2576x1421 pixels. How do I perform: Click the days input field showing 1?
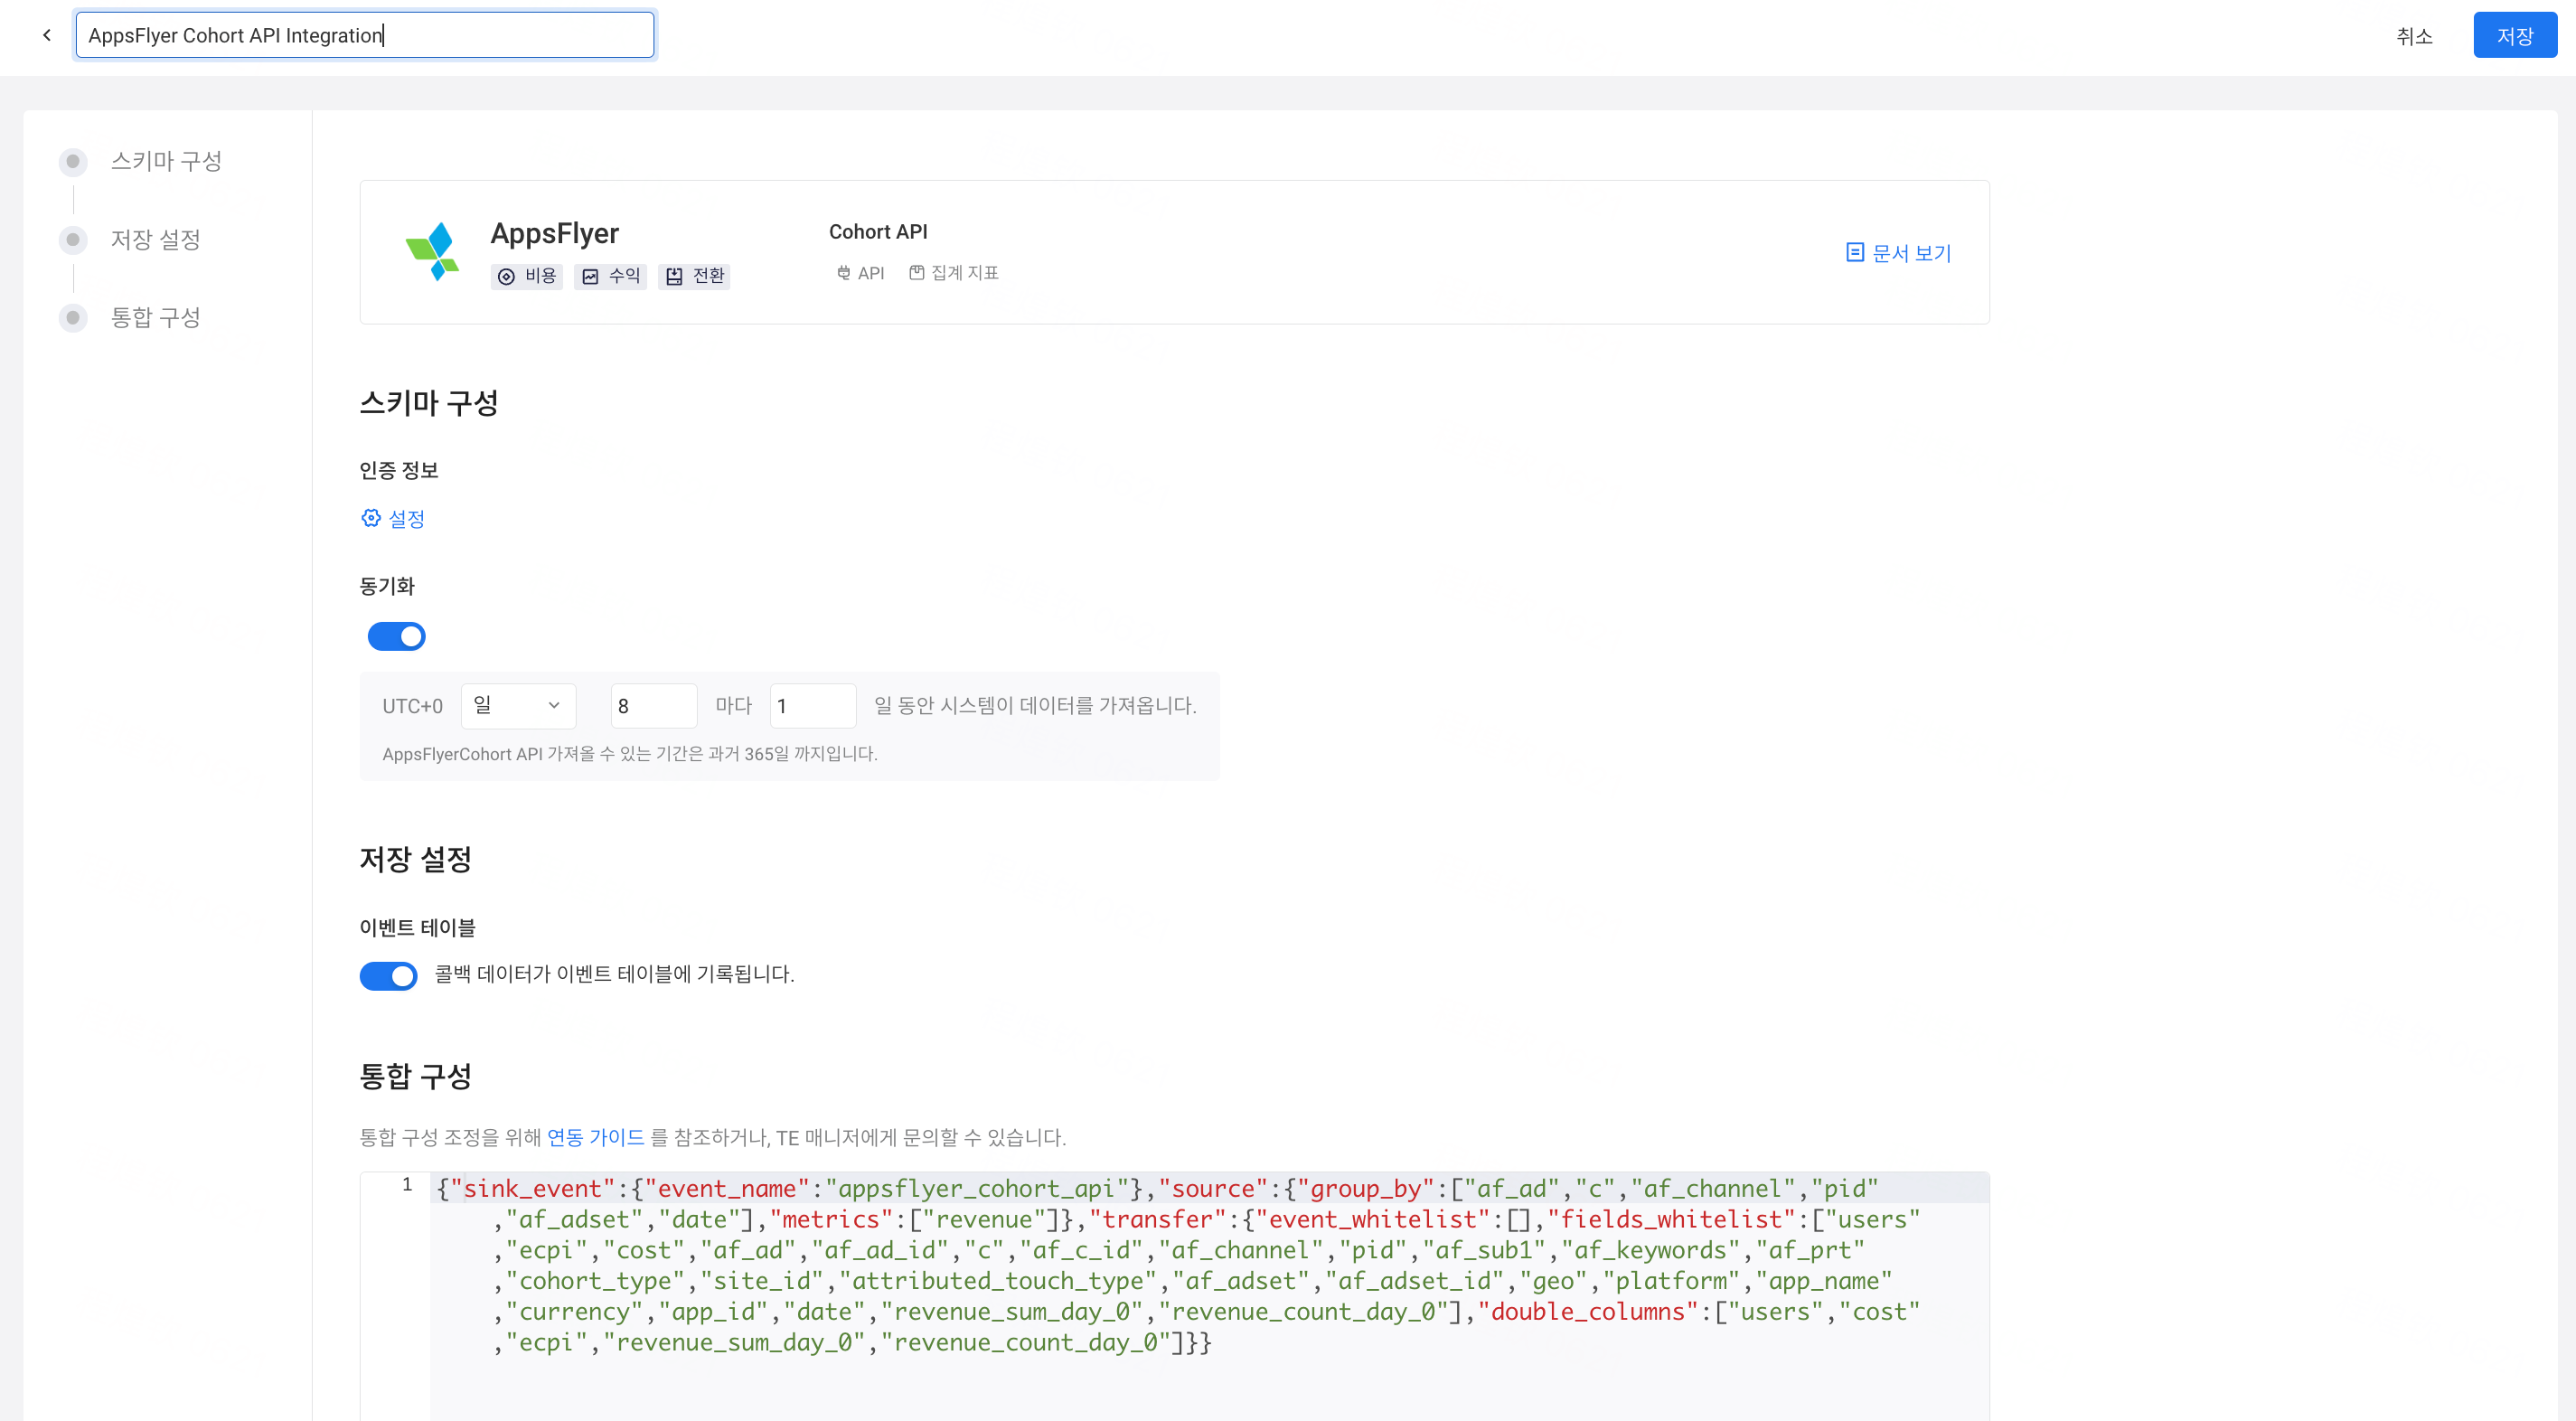812,706
